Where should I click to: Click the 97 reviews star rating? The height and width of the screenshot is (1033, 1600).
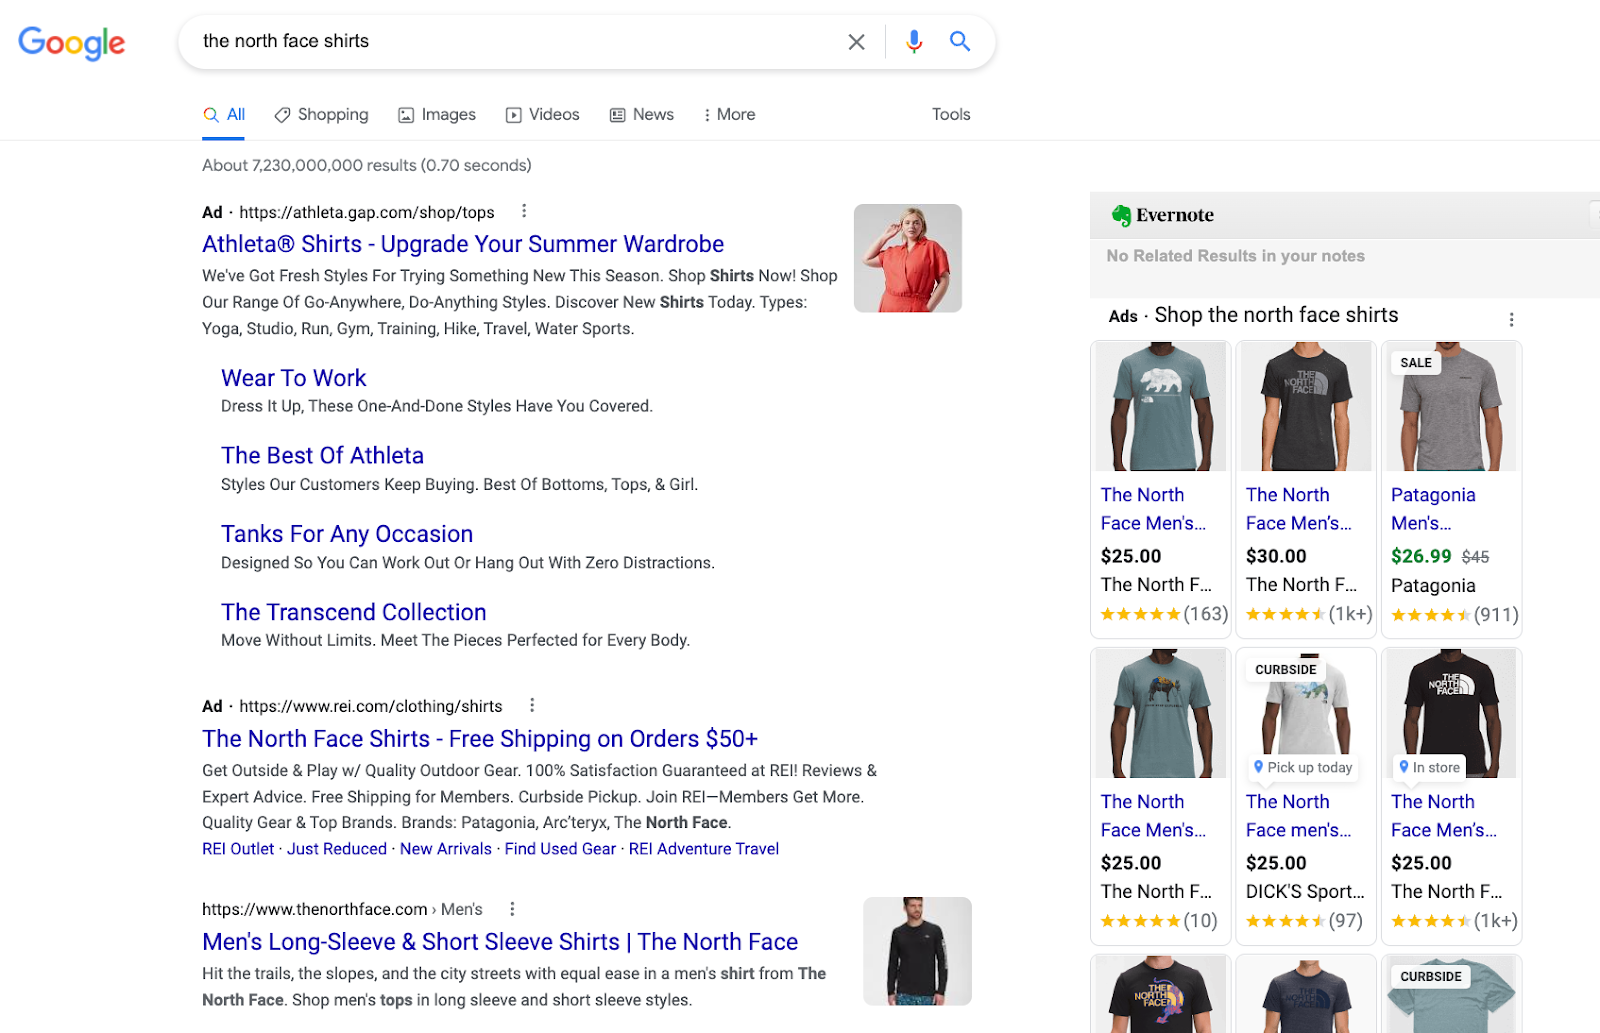pos(1304,921)
